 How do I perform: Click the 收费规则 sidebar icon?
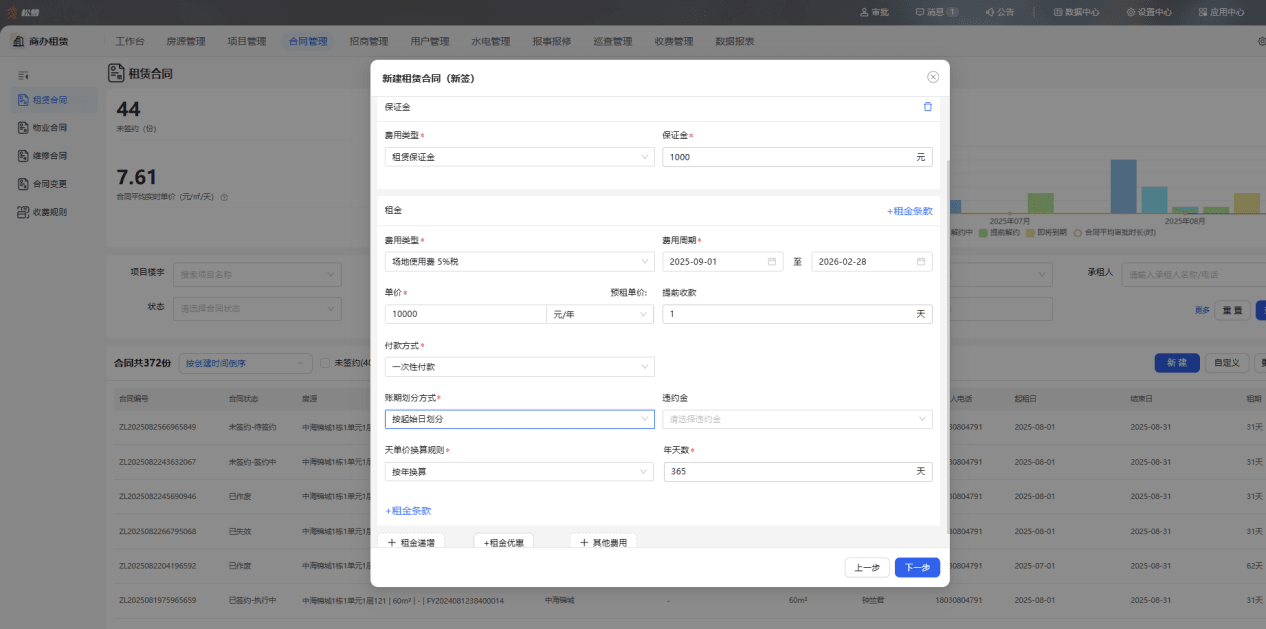coord(23,212)
